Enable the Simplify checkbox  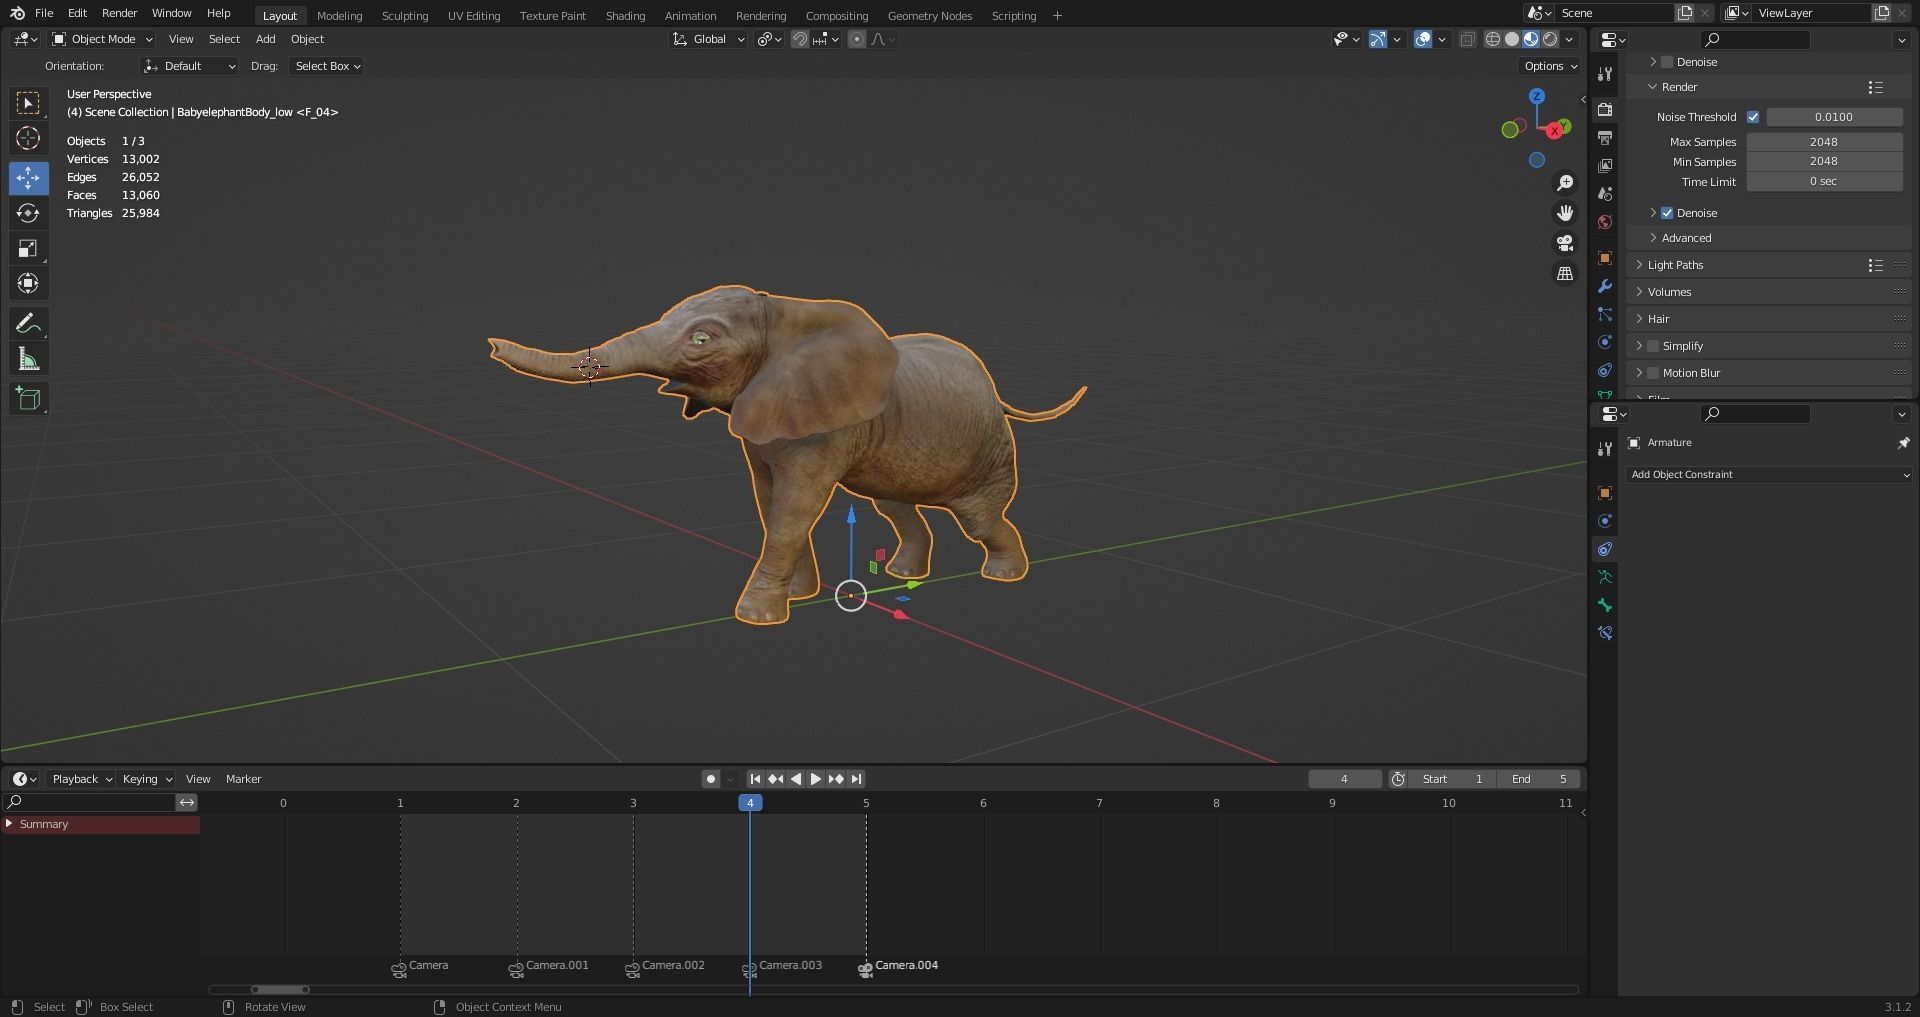1653,346
